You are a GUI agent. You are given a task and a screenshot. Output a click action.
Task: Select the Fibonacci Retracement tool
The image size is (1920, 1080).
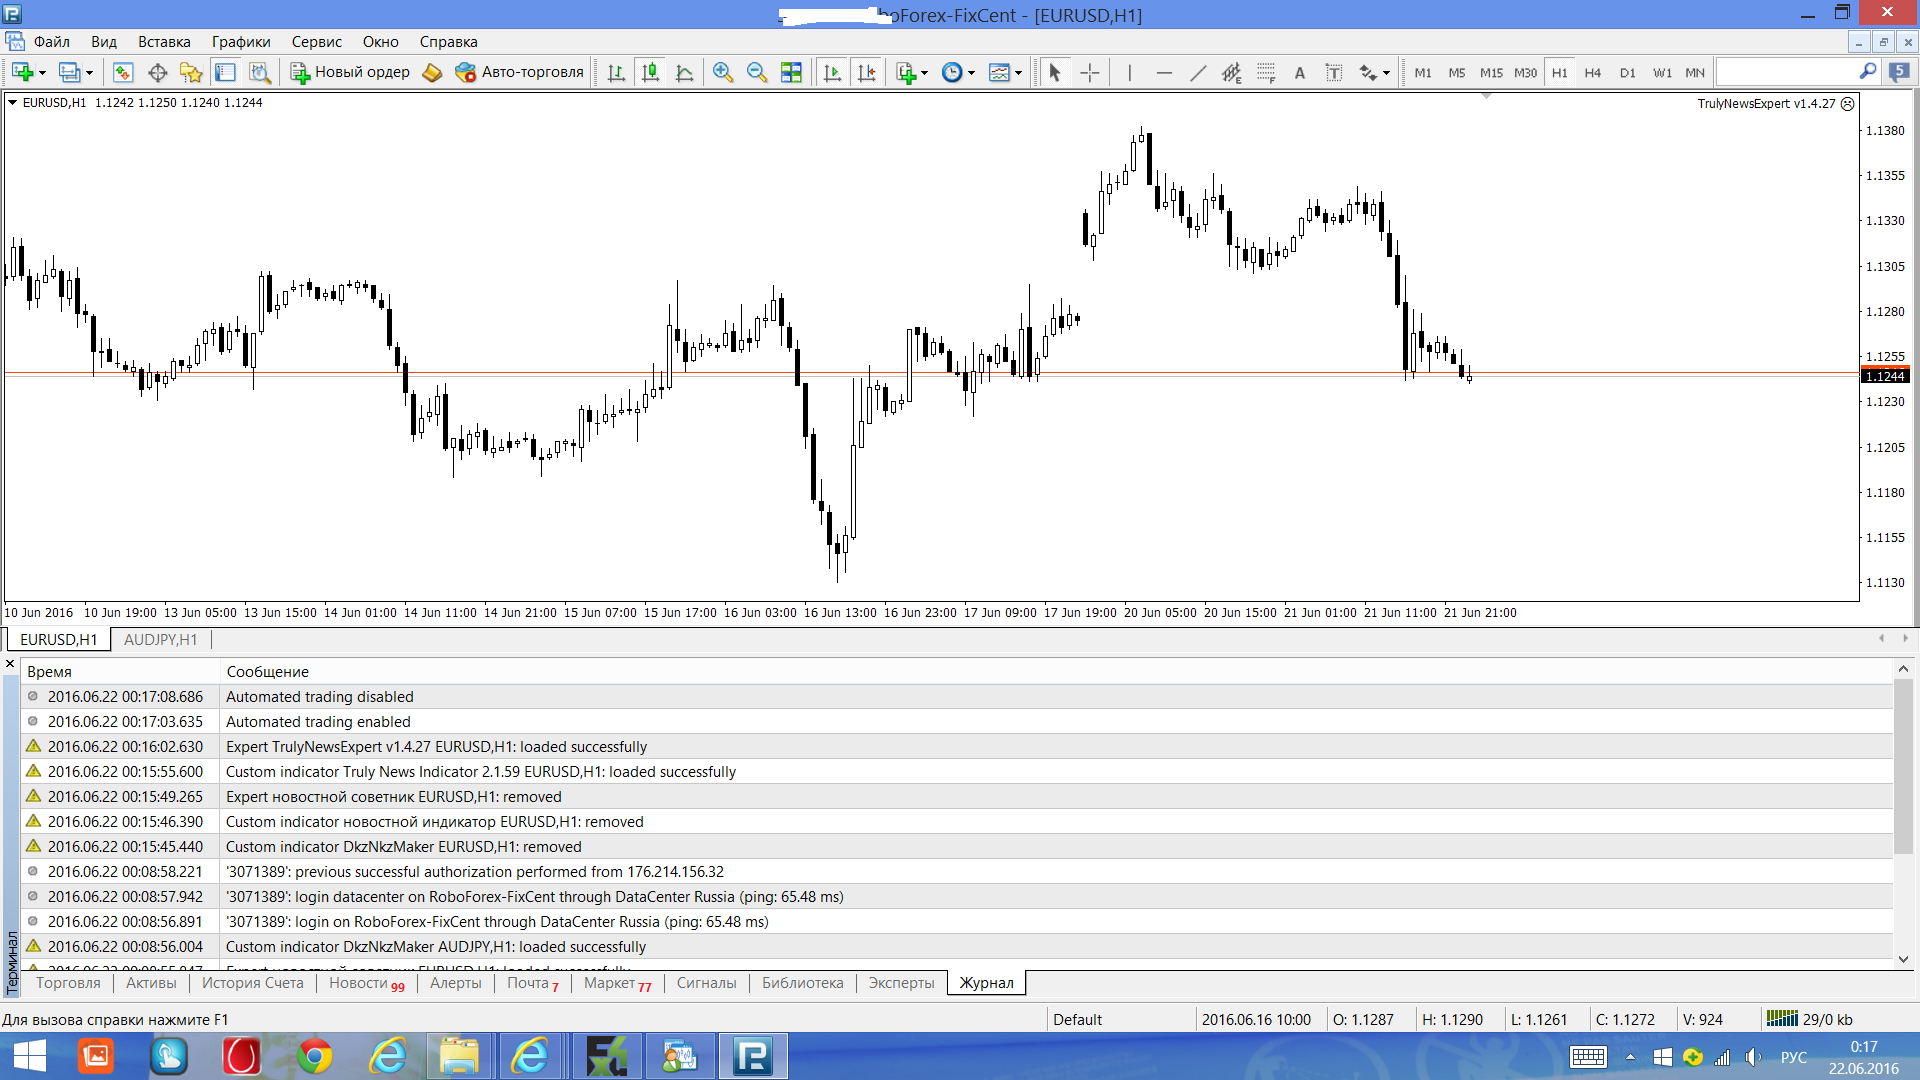[x=1266, y=72]
